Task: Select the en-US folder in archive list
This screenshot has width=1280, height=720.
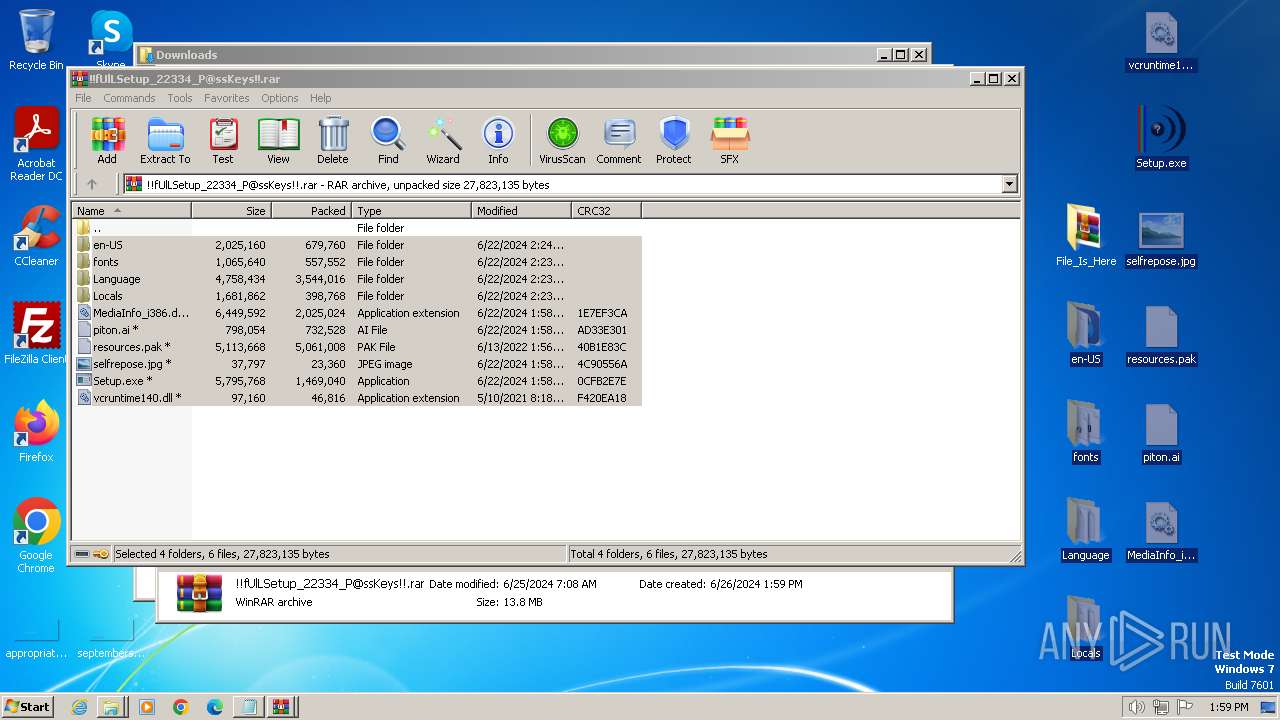Action: (x=357, y=245)
